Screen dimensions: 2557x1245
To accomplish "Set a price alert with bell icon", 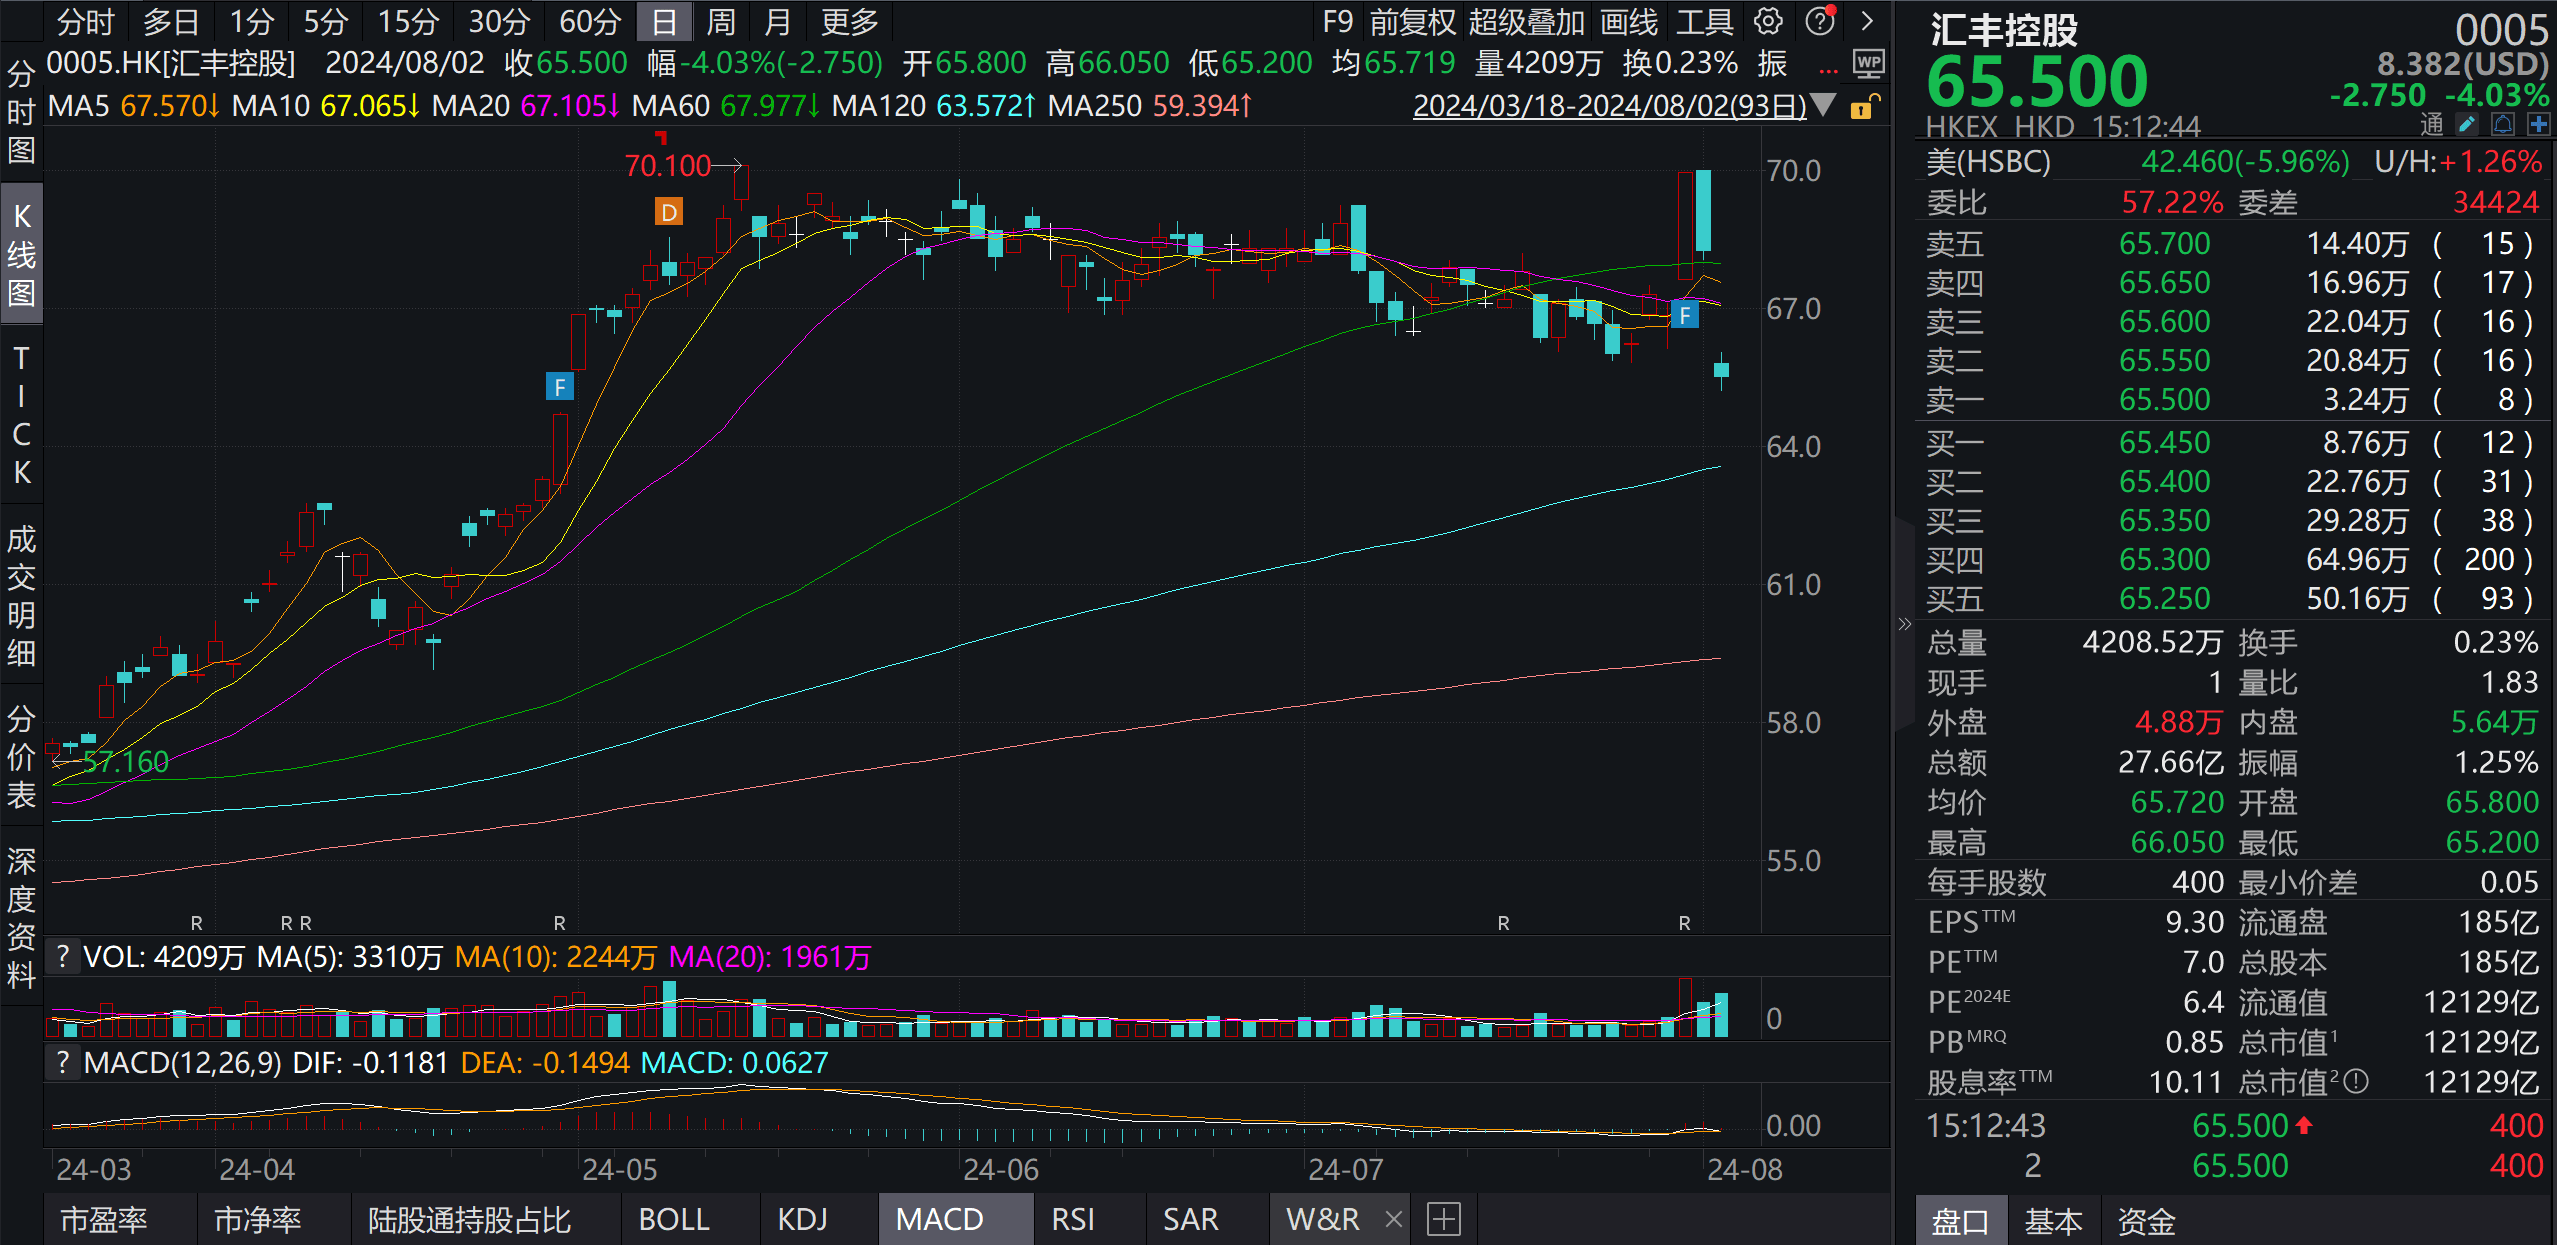I will [x=2503, y=125].
